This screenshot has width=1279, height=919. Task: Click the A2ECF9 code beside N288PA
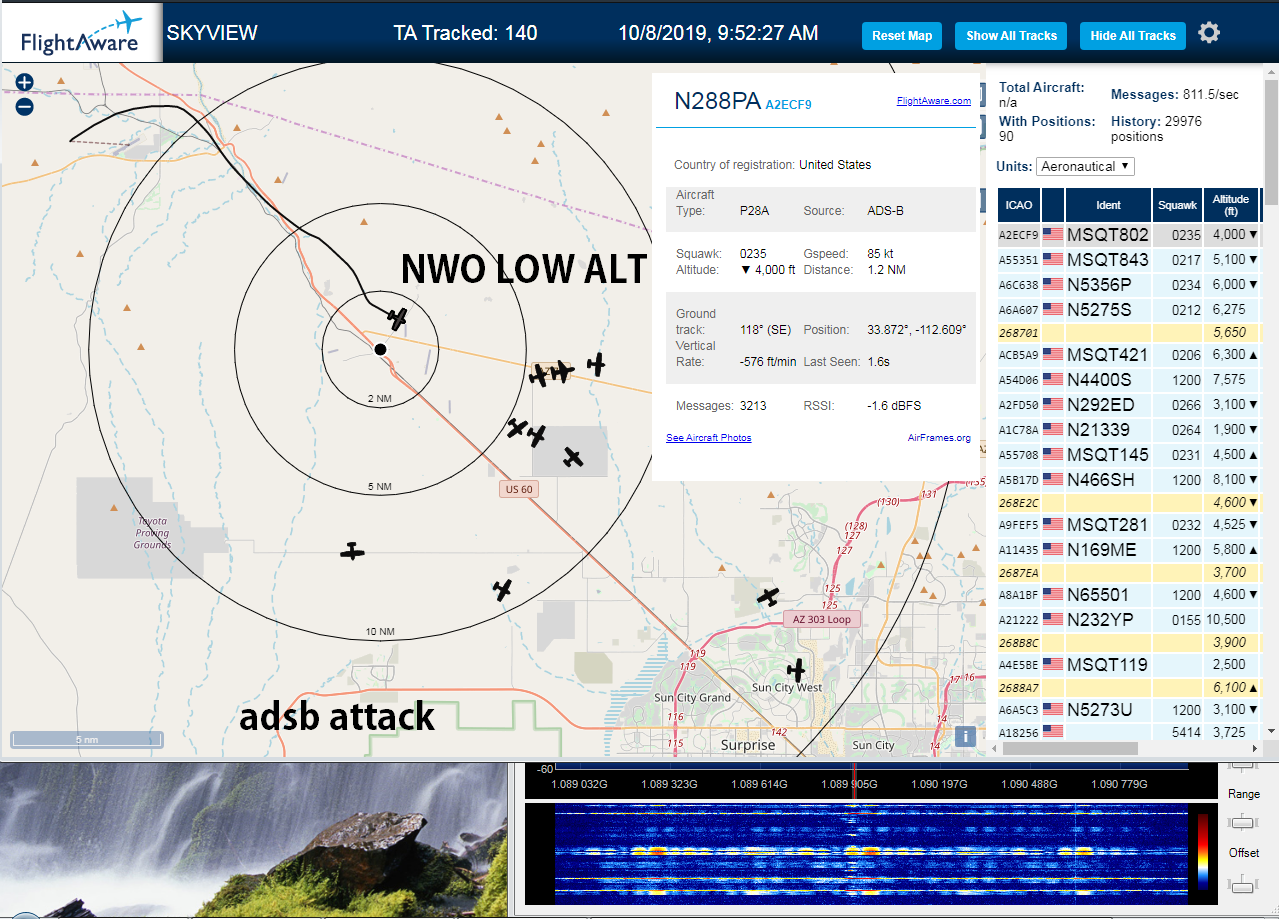(788, 104)
